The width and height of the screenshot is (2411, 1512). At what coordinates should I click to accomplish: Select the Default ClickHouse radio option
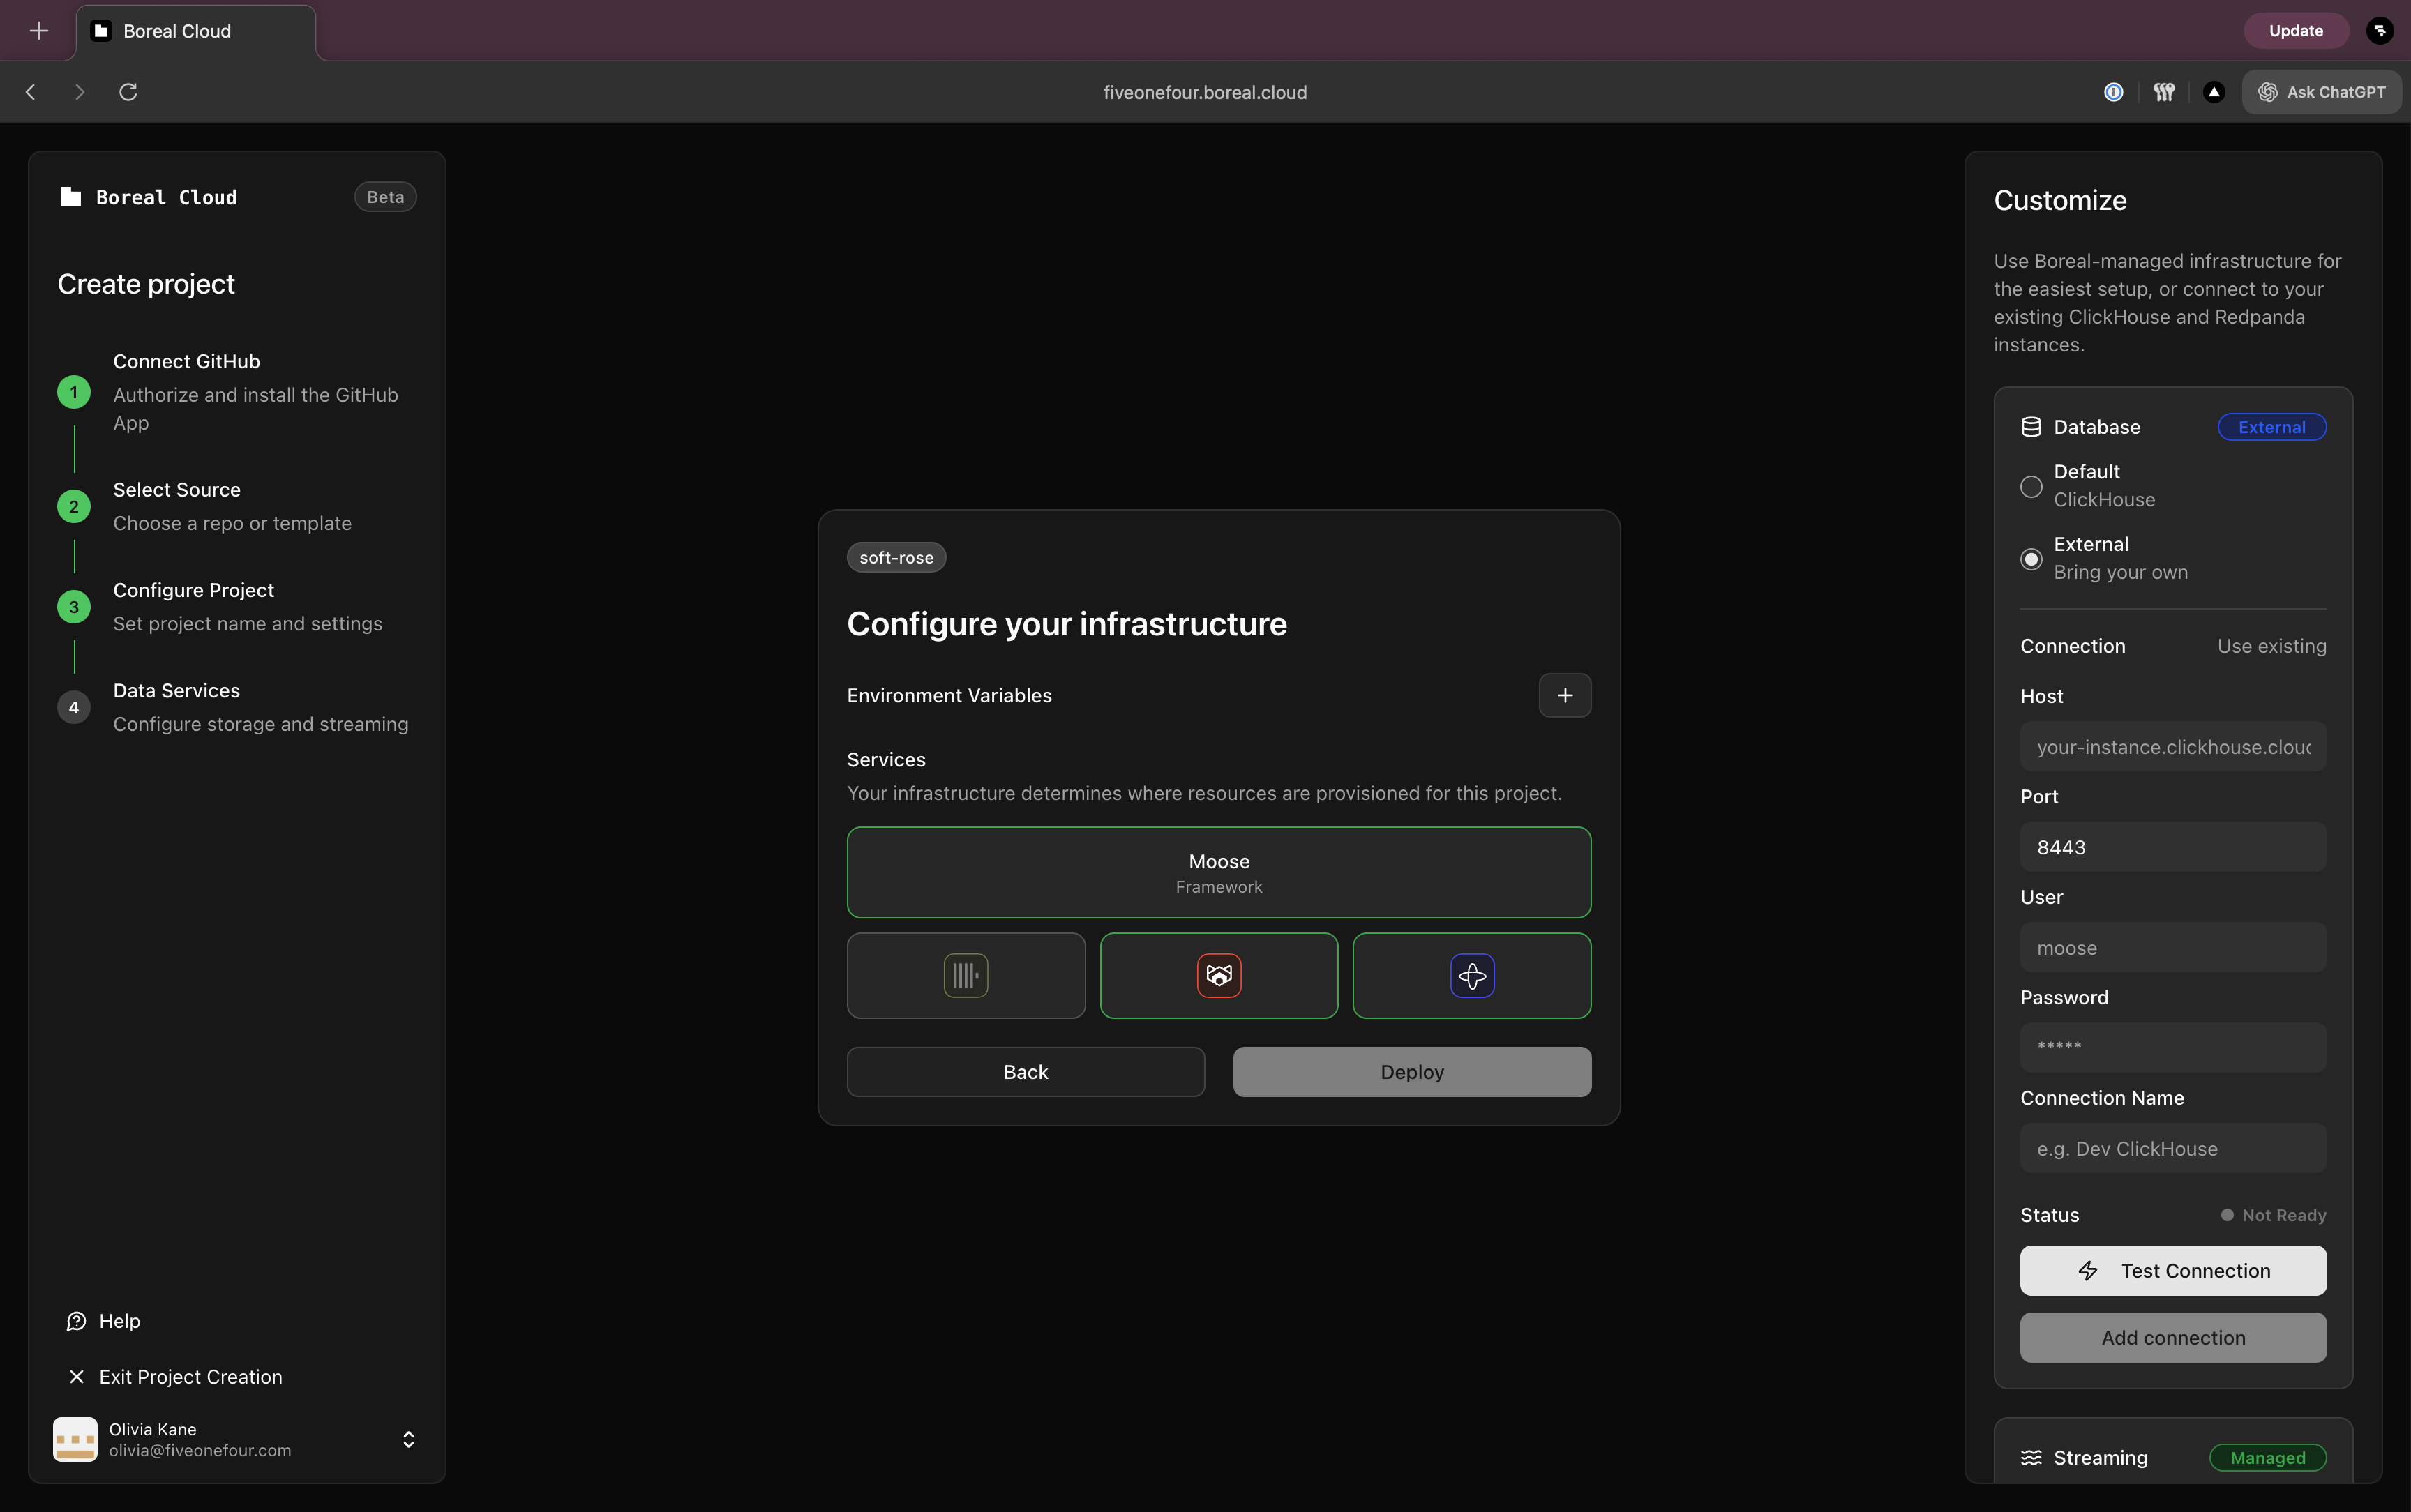tap(2031, 486)
